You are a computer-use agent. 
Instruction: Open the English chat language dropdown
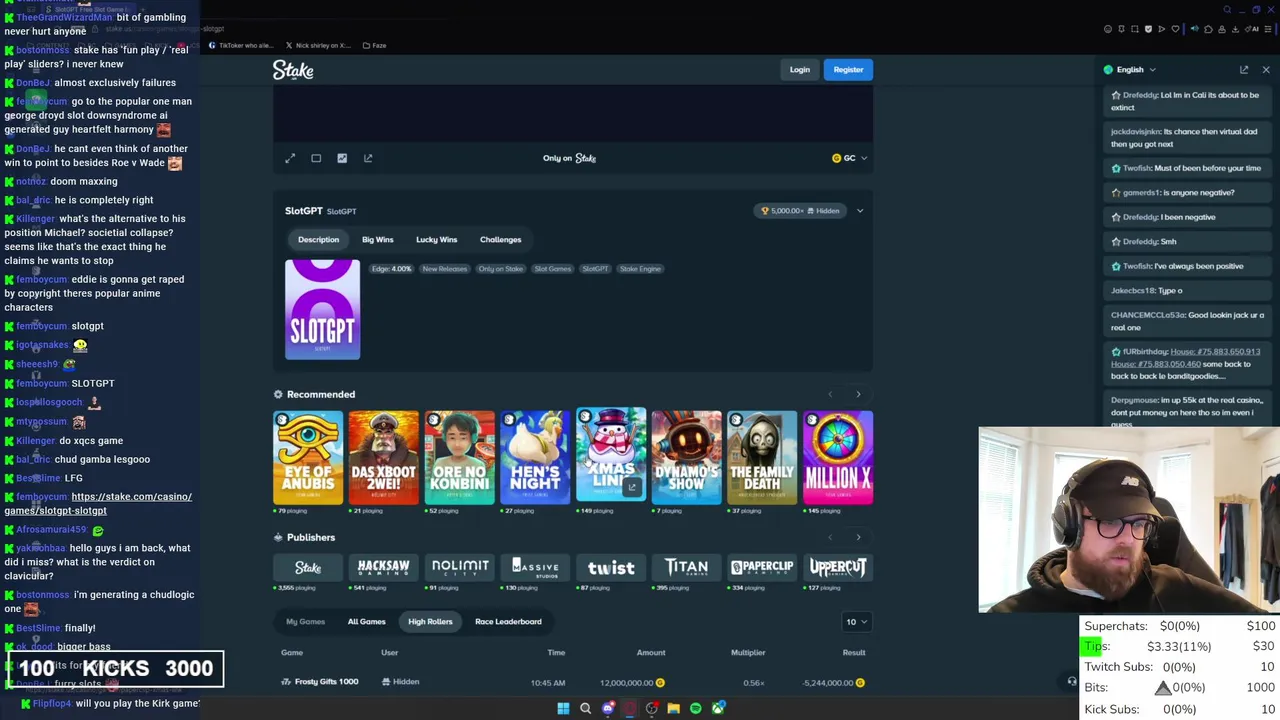[1130, 70]
